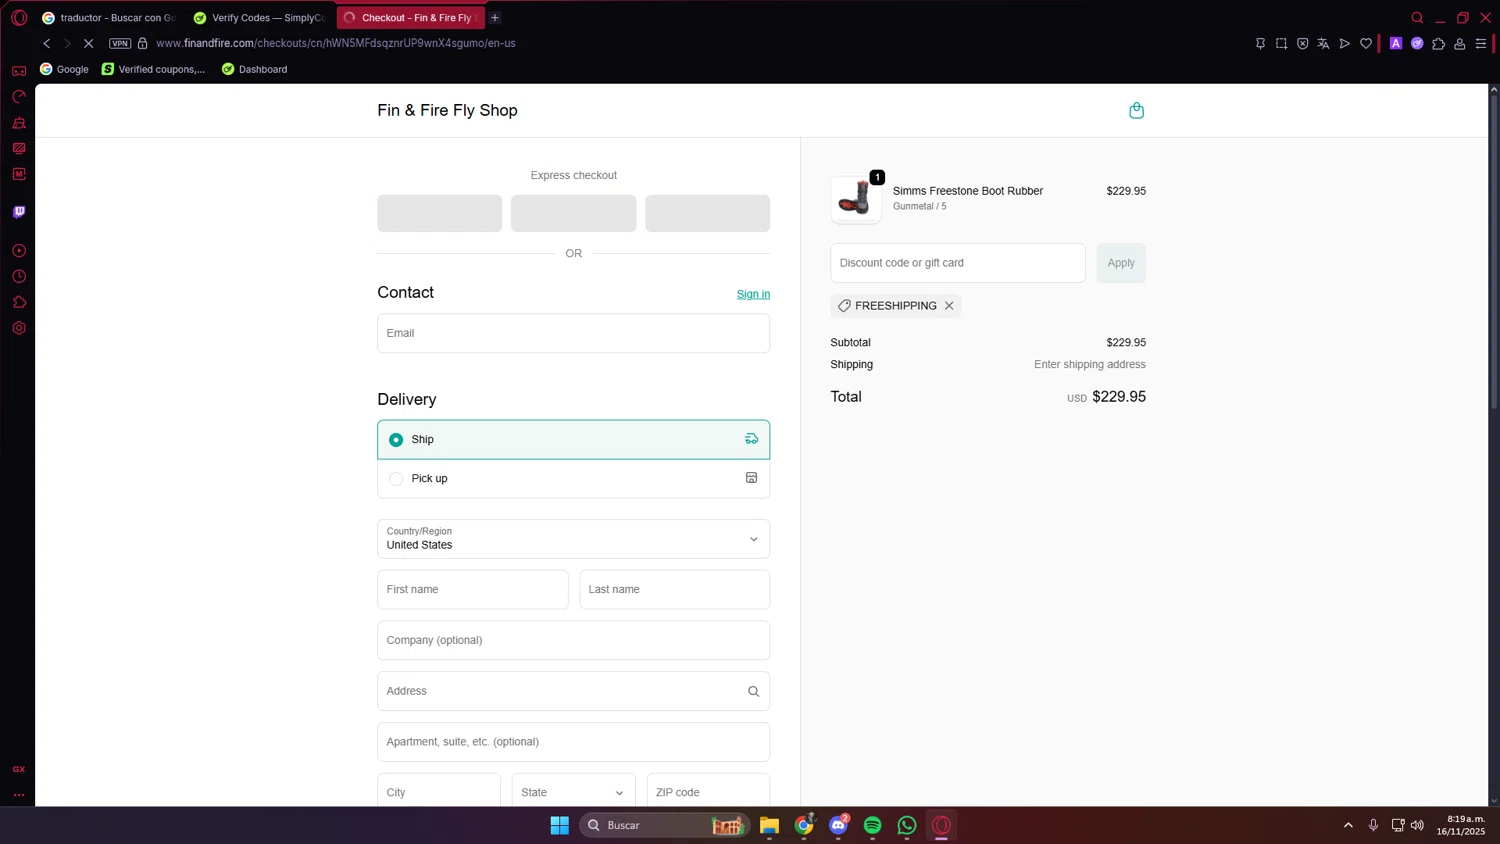1500x844 pixels.
Task: Click the First name field
Action: click(472, 589)
